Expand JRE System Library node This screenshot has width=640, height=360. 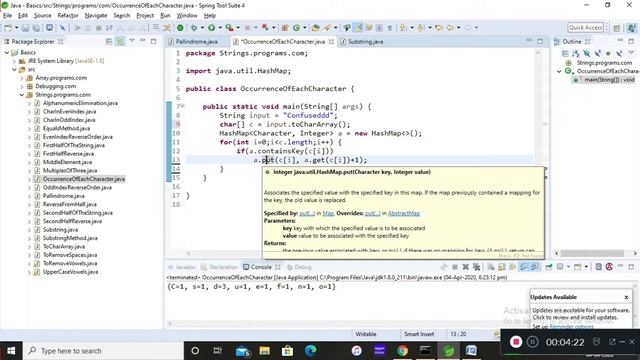[14, 61]
